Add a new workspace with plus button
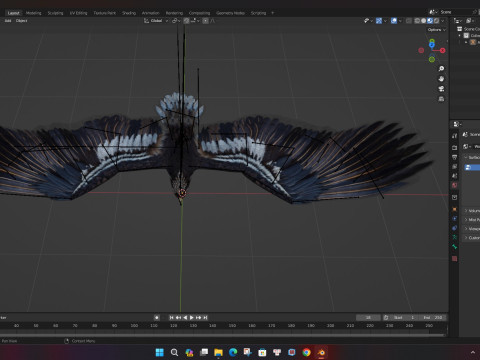The height and width of the screenshot is (360, 480). coord(273,13)
